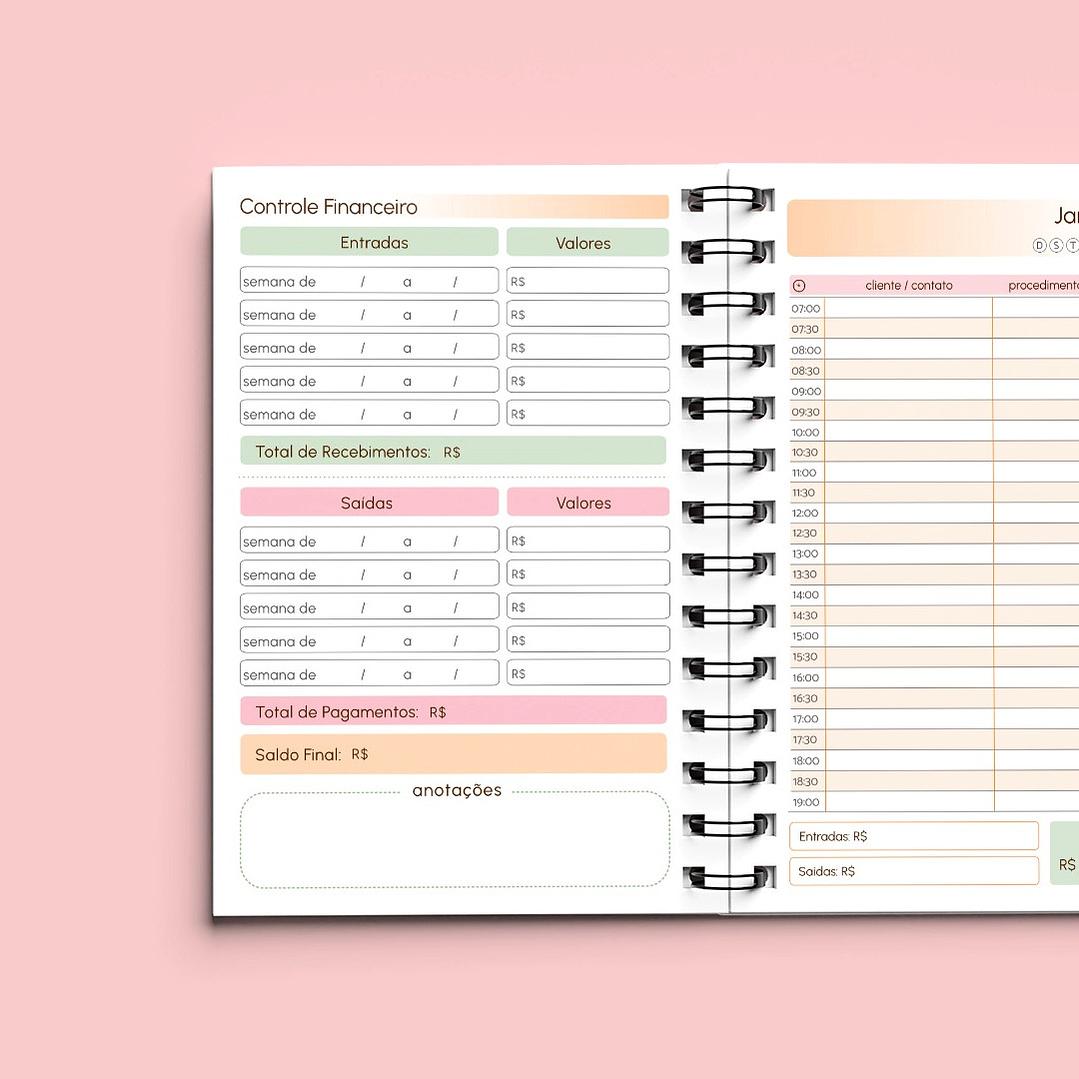
Task: Click the 'Saídas: R$' field below schedule
Action: [913, 871]
